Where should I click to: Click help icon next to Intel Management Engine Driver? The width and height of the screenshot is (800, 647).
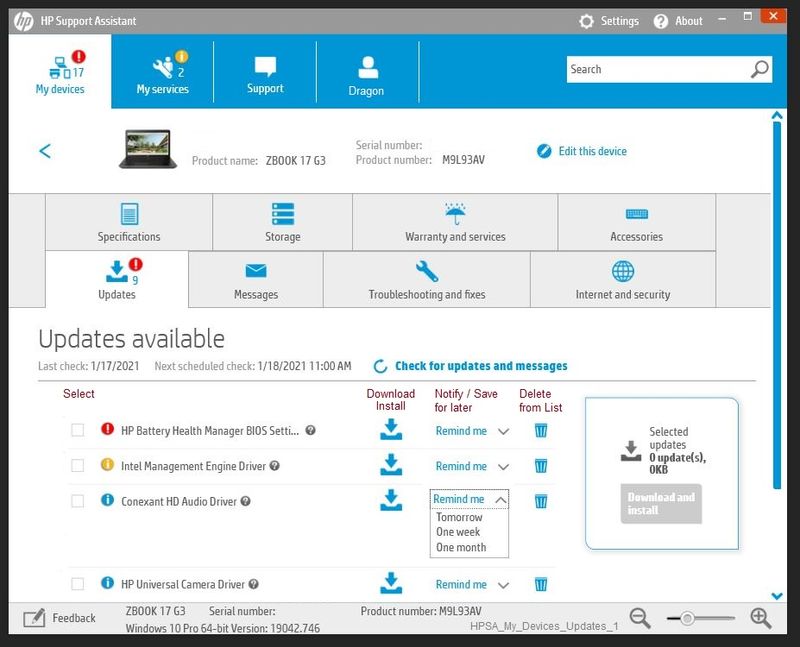click(x=274, y=465)
